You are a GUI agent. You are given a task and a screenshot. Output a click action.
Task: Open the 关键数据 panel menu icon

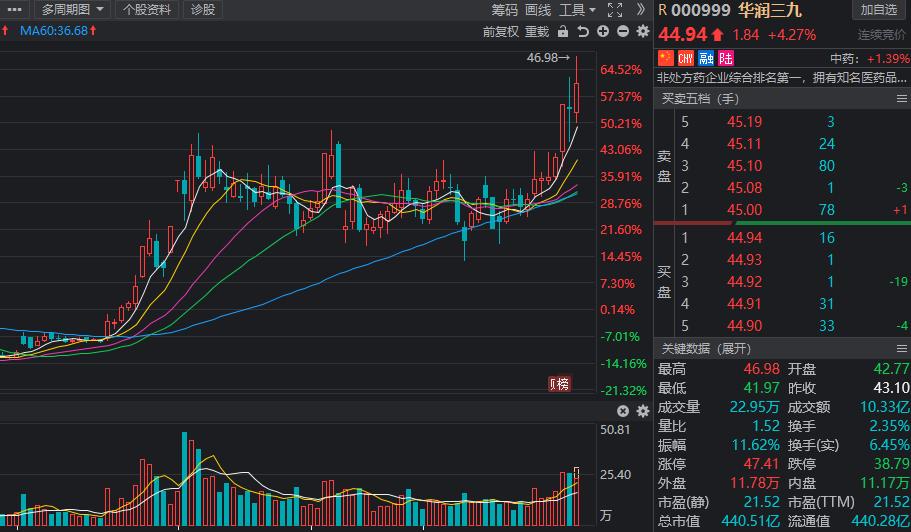point(902,348)
